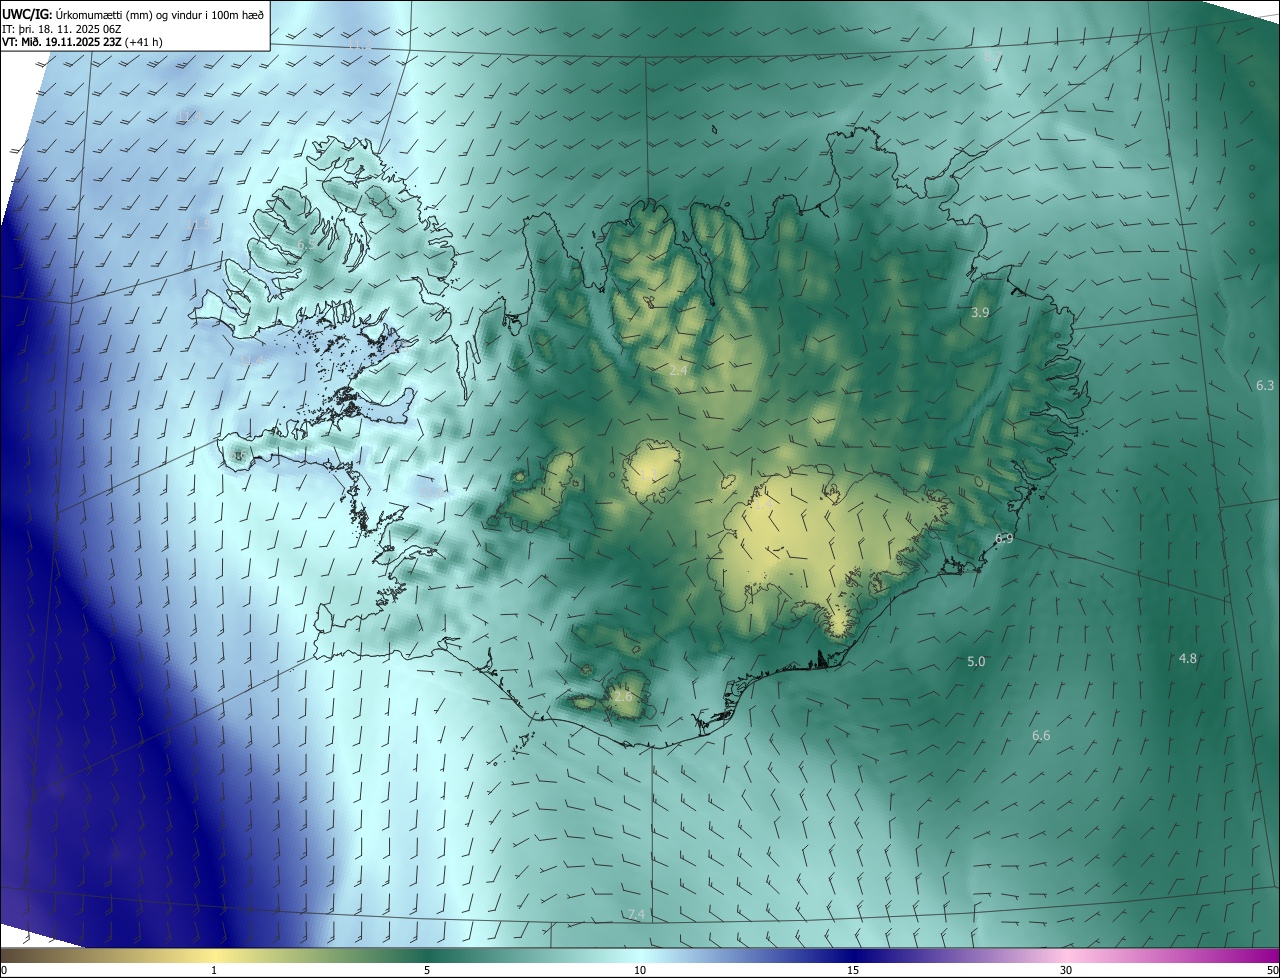Click the 4.8 value label
Screen dimensions: 1280x978
click(1188, 658)
